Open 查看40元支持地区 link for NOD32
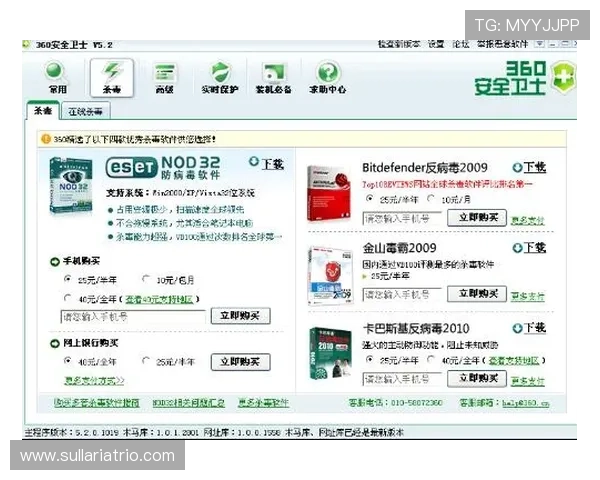This screenshot has width=600, height=480. pyautogui.click(x=159, y=299)
